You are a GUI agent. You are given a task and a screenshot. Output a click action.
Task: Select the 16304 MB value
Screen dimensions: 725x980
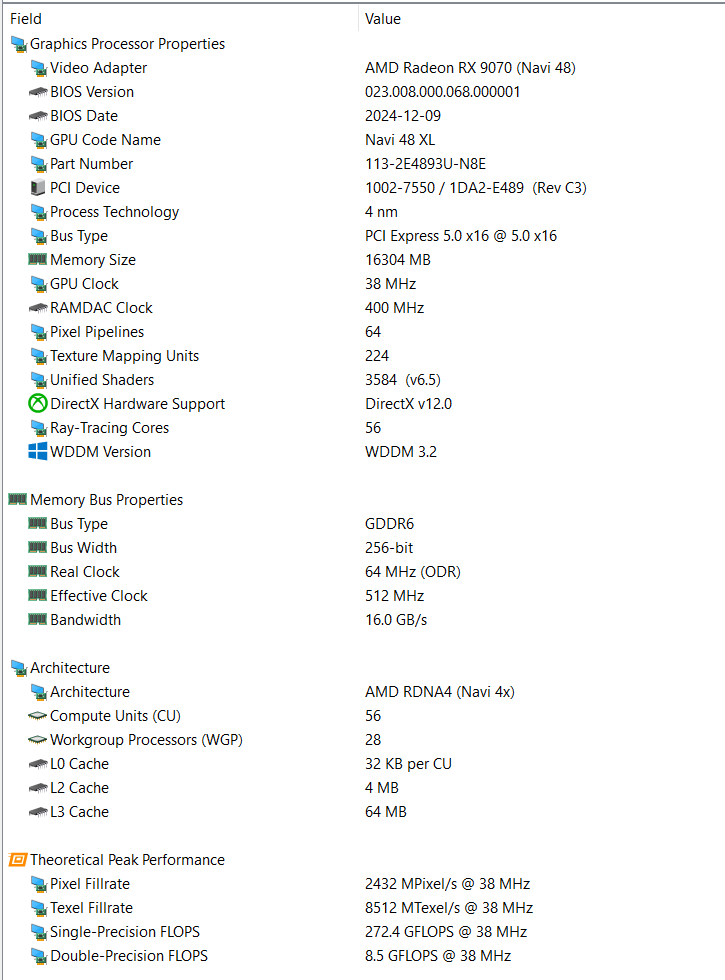pyautogui.click(x=398, y=259)
